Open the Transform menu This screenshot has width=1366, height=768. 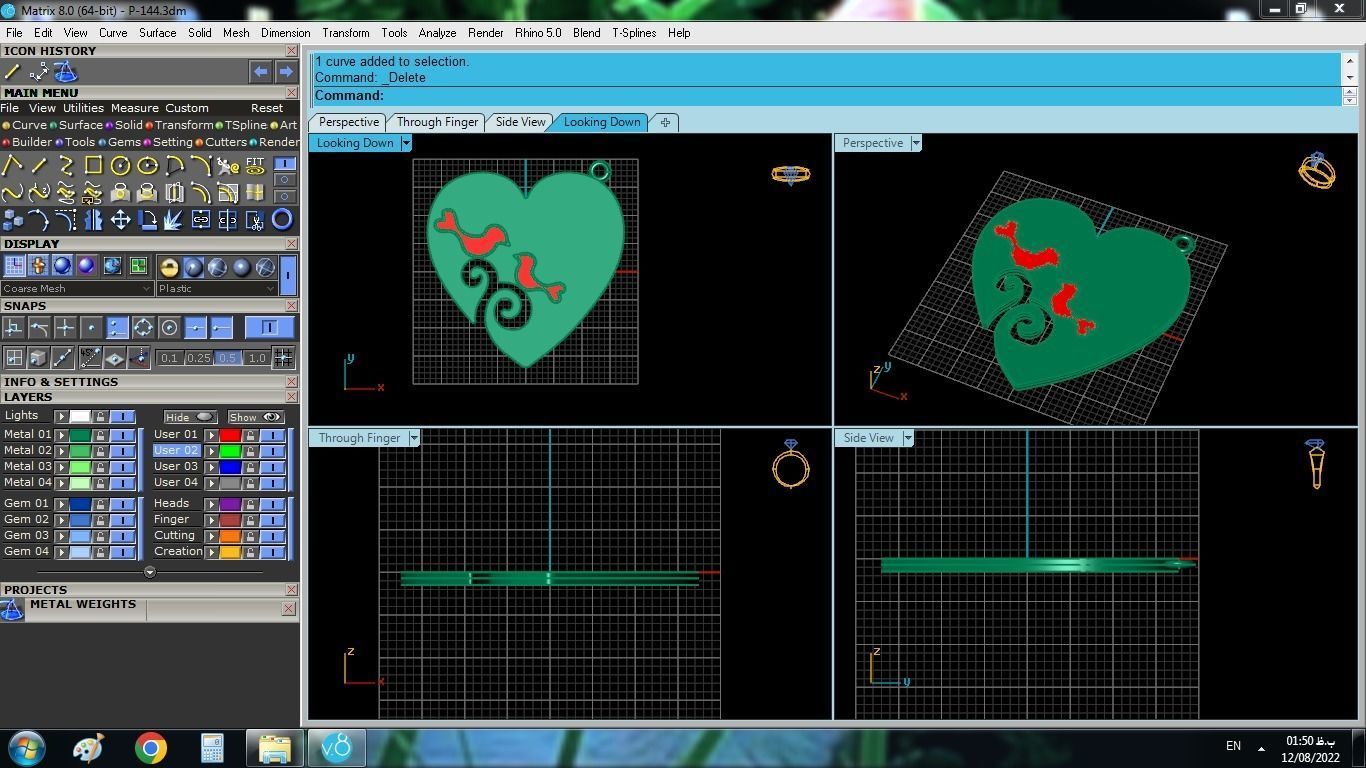[x=345, y=33]
